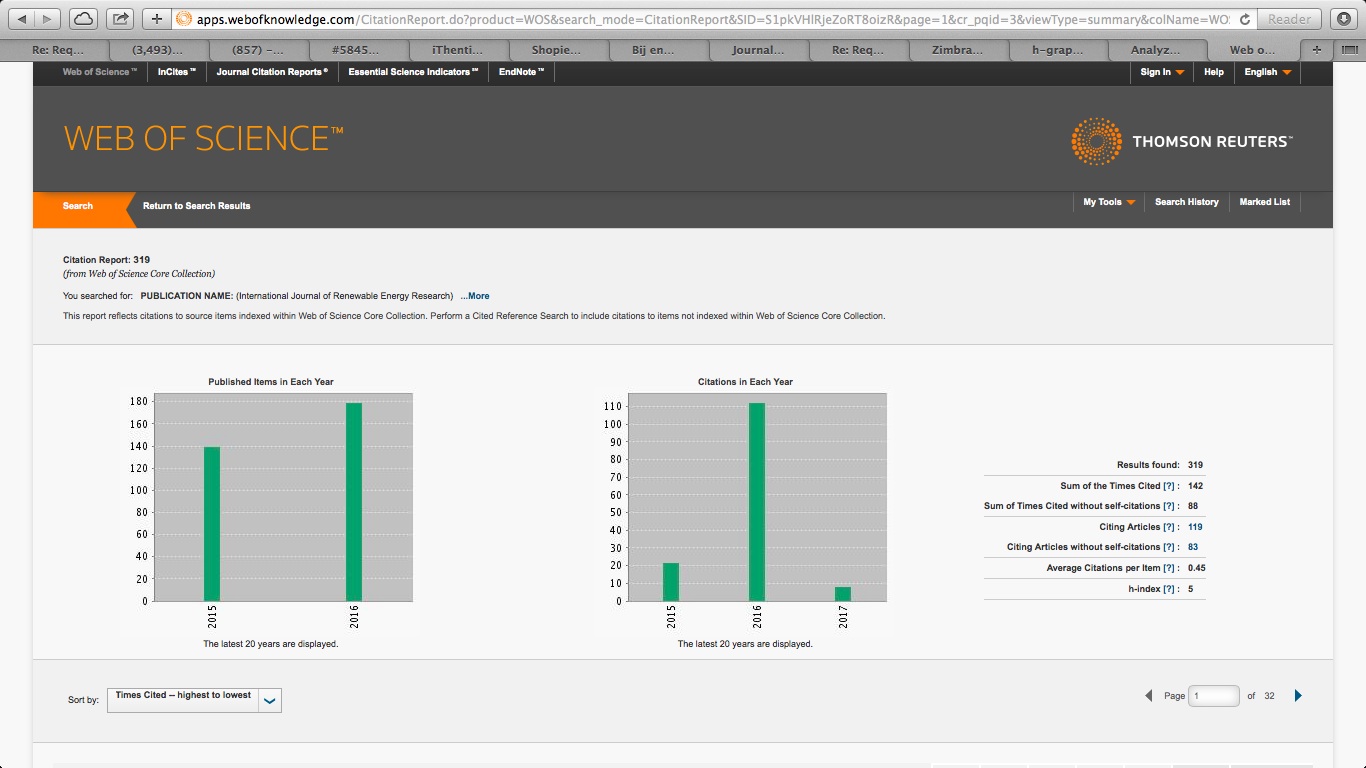Viewport: 1366px width, 768px height.
Task: Switch to the #5845... browser tab
Action: click(x=358, y=49)
